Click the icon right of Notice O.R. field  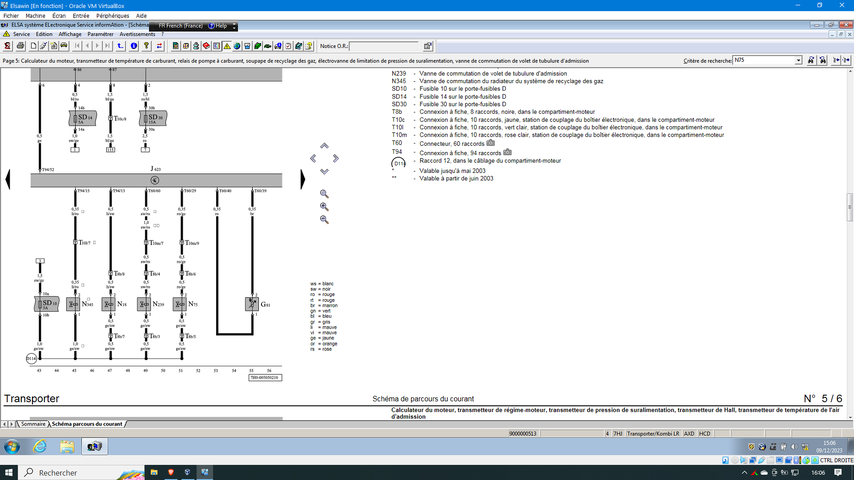(x=428, y=46)
